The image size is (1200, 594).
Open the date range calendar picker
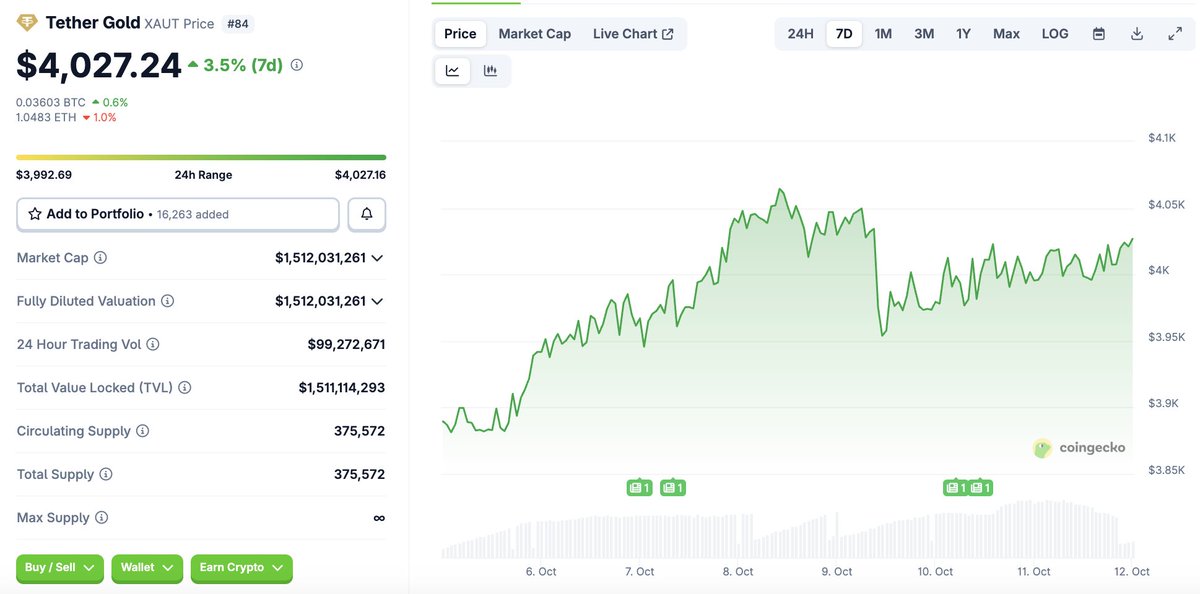click(x=1097, y=33)
